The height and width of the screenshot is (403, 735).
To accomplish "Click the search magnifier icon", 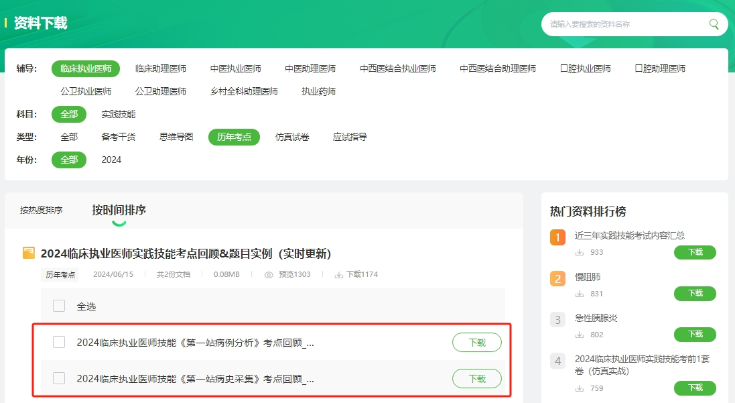I will (714, 24).
